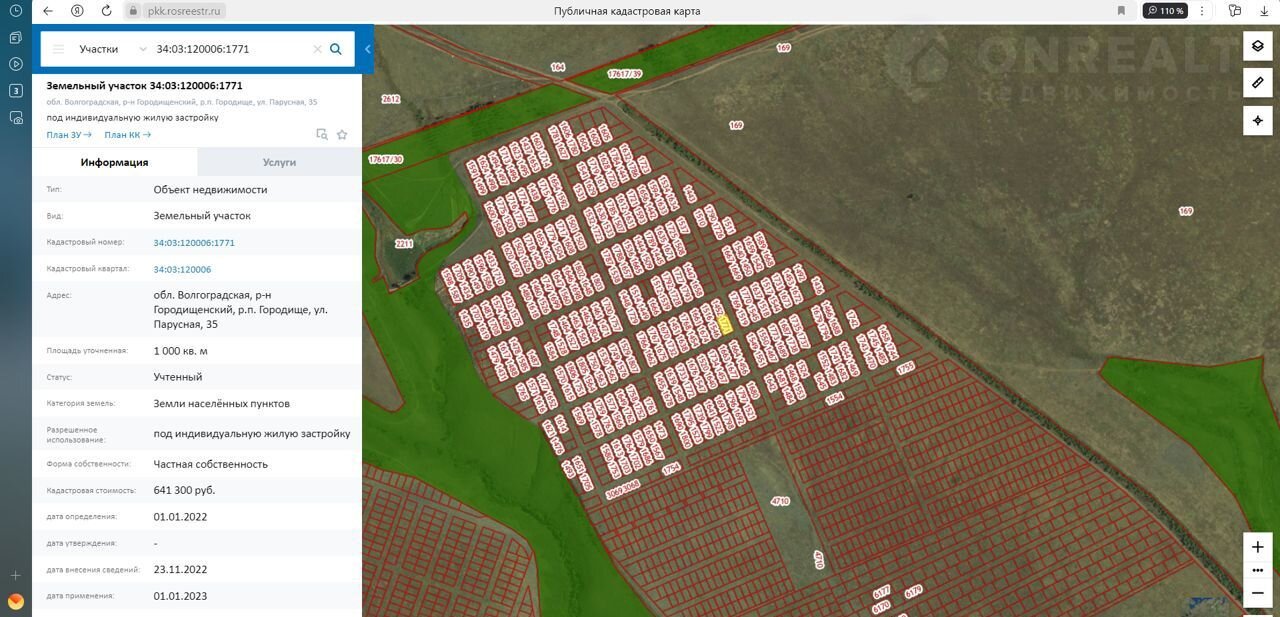The image size is (1280, 617).
Task: Open the three-dot options between zoom buttons
Action: click(1258, 570)
